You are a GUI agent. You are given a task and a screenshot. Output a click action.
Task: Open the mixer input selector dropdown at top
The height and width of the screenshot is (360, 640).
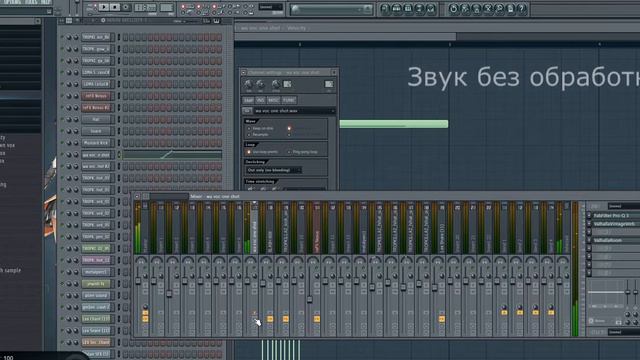624,206
